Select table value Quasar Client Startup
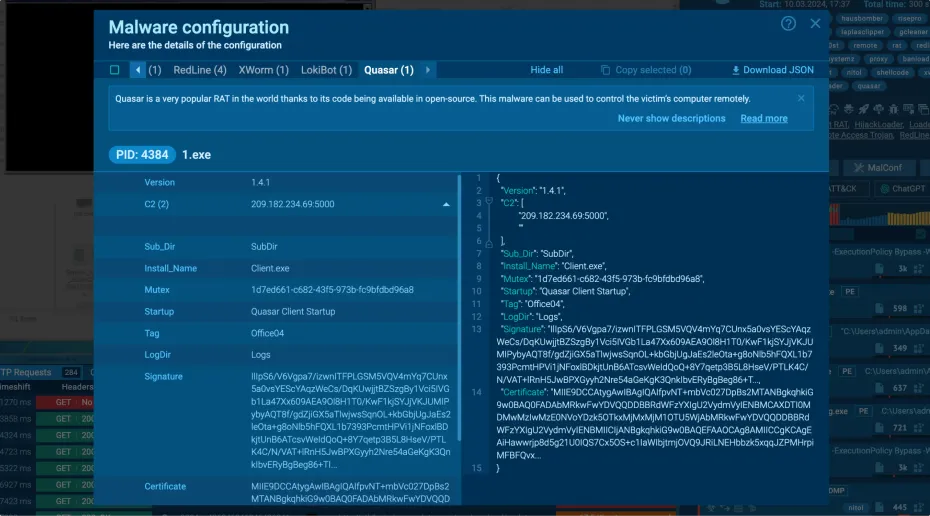 (x=293, y=311)
